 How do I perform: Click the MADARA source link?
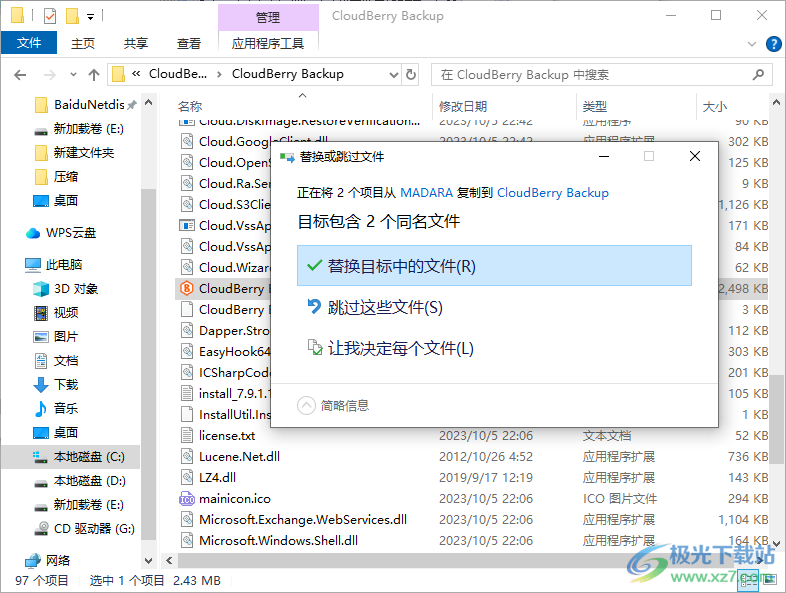427,193
